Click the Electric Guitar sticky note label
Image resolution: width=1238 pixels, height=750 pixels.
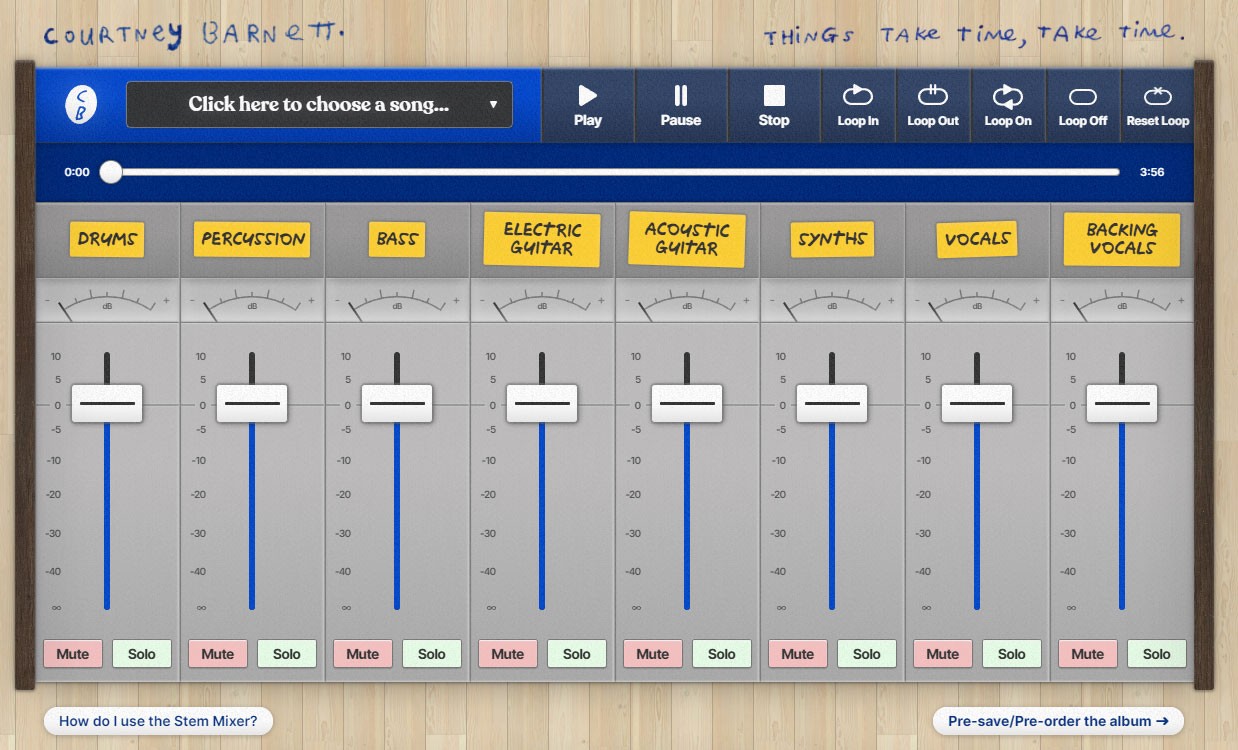pyautogui.click(x=542, y=239)
